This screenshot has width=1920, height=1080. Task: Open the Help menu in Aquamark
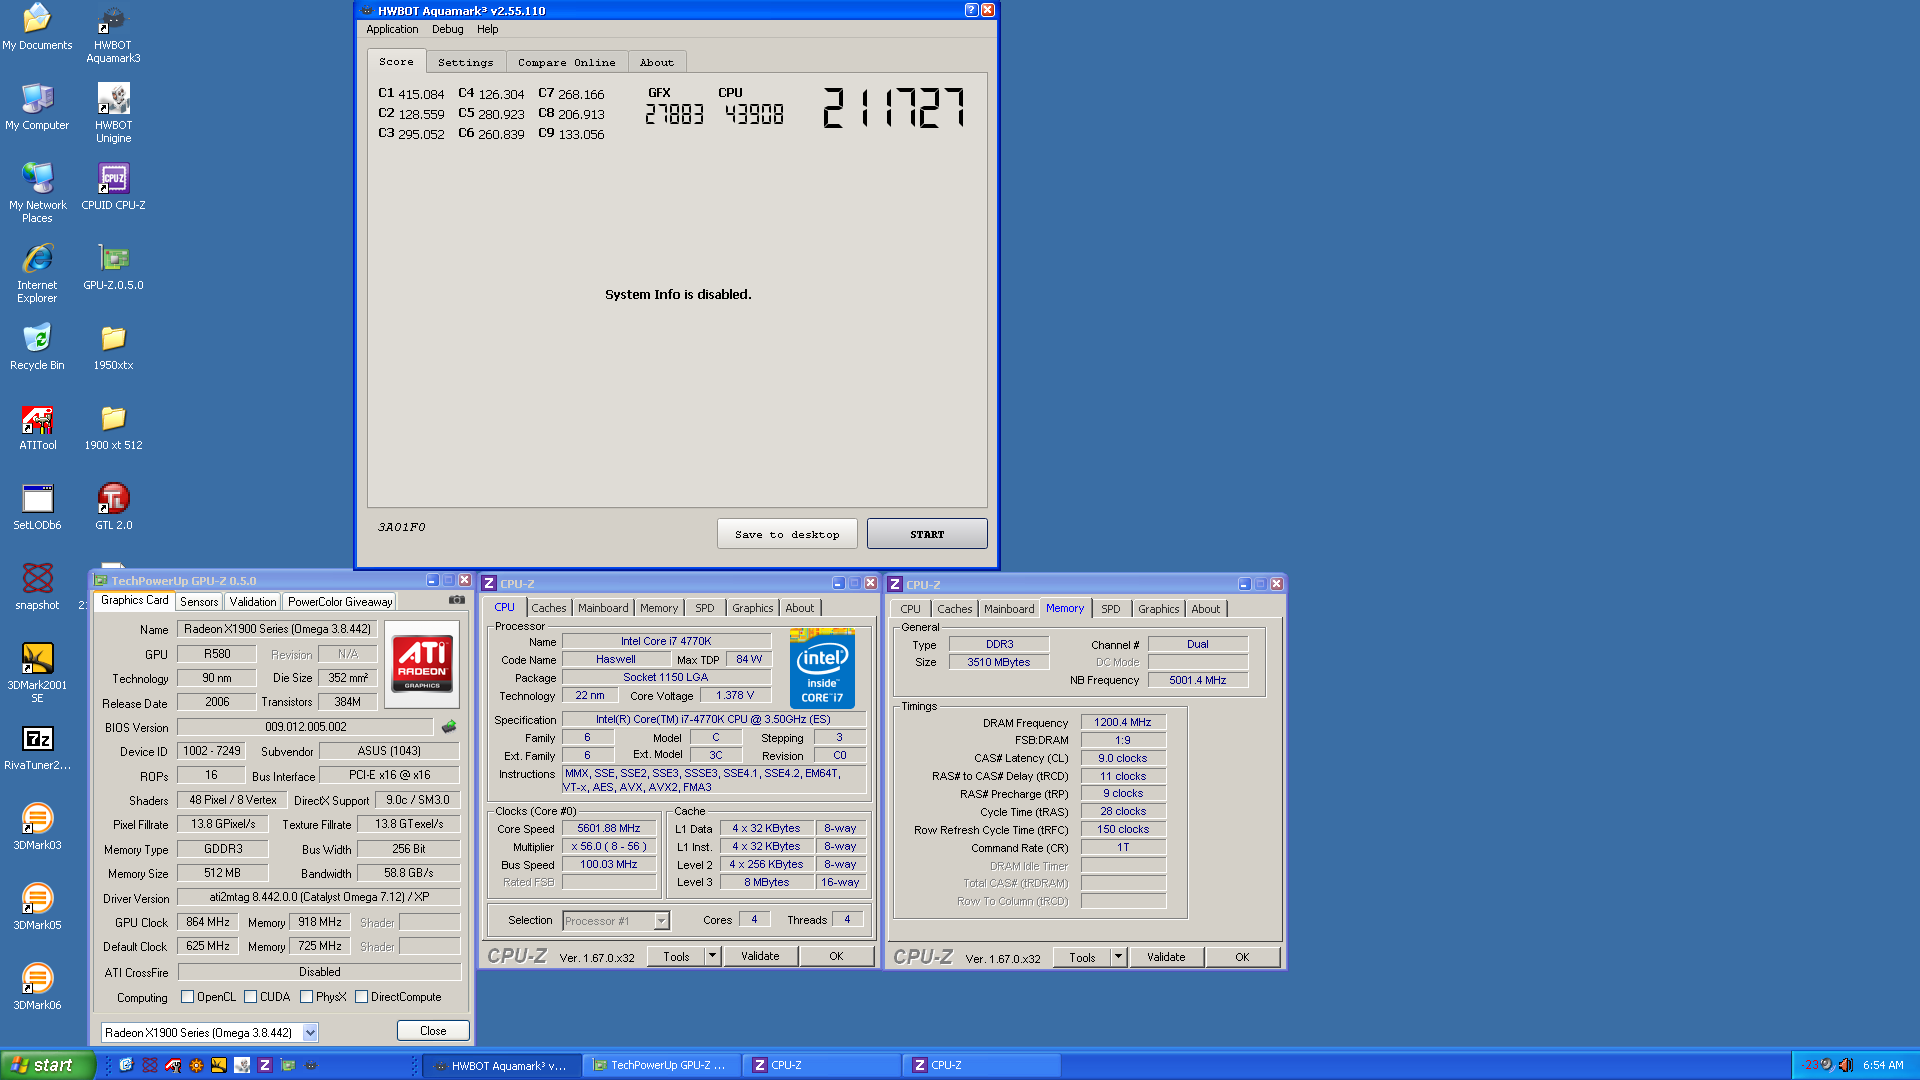(487, 29)
